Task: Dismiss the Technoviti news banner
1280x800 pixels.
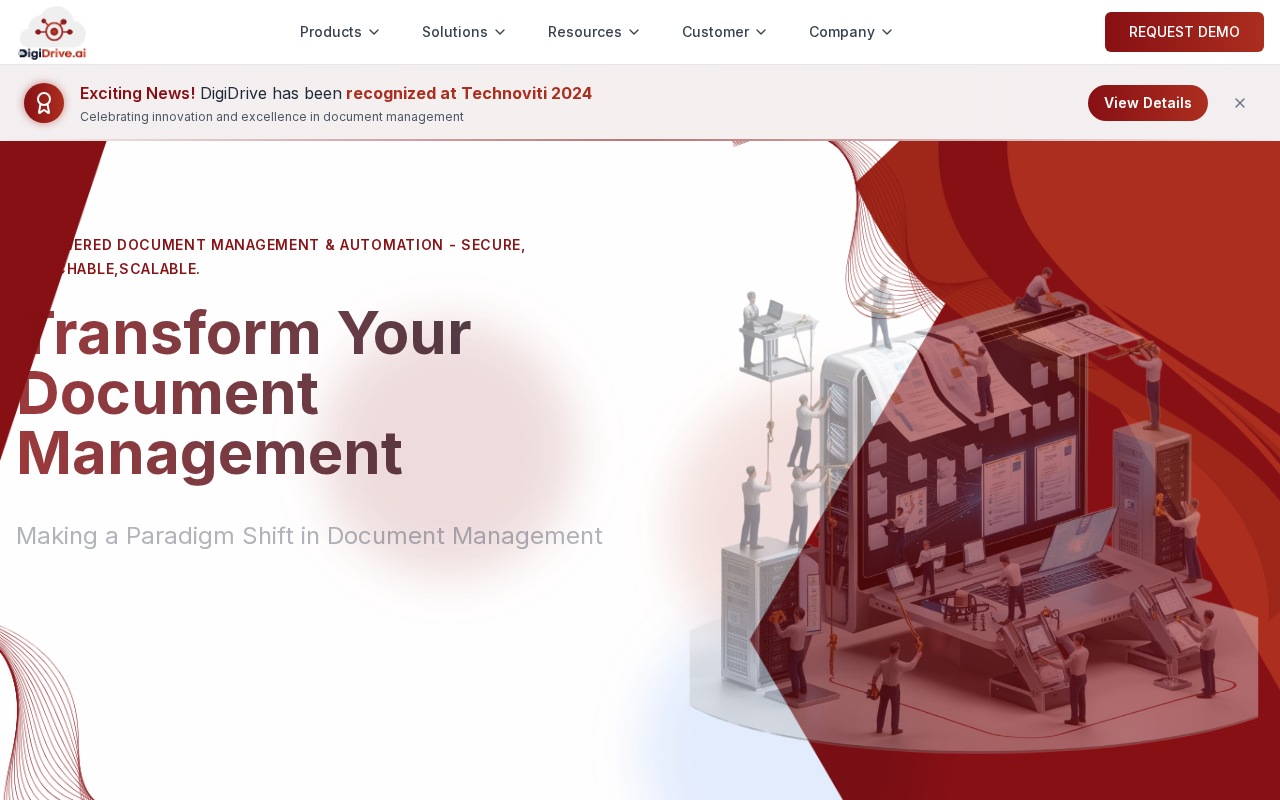Action: [1240, 103]
